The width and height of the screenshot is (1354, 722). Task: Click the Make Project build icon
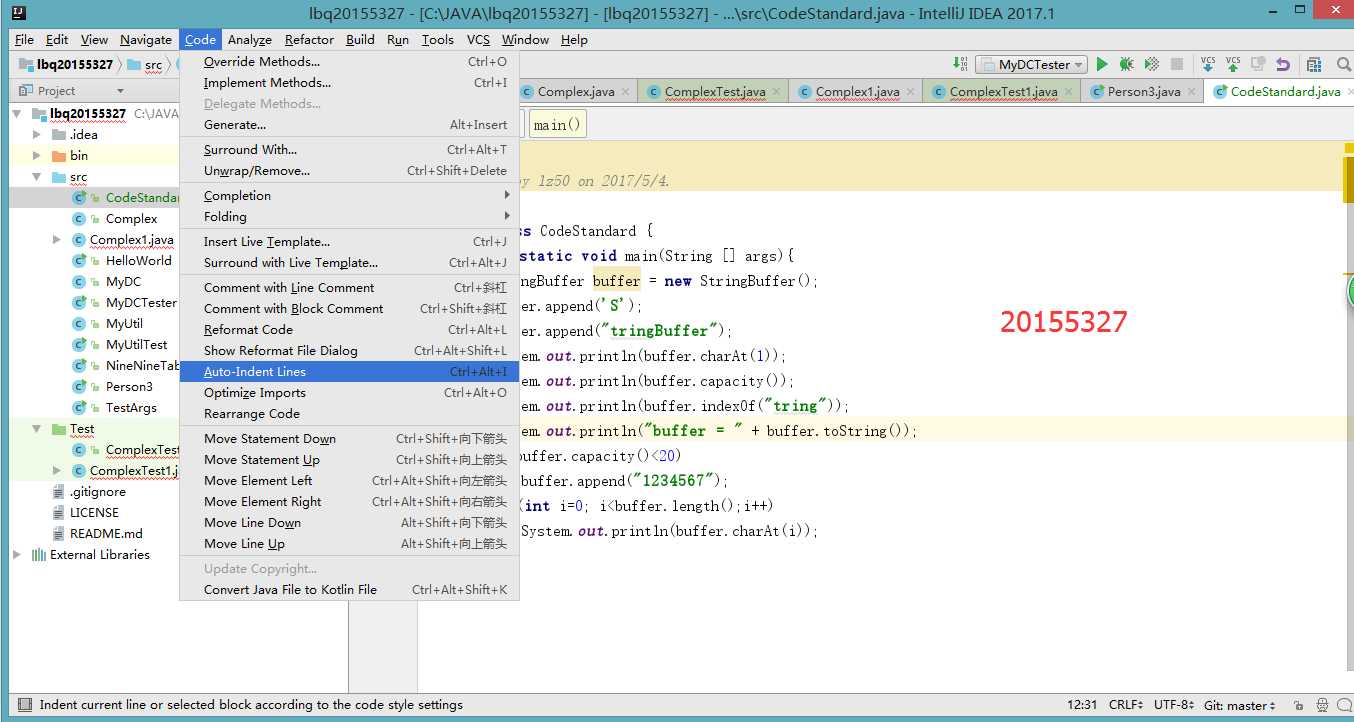(x=961, y=64)
